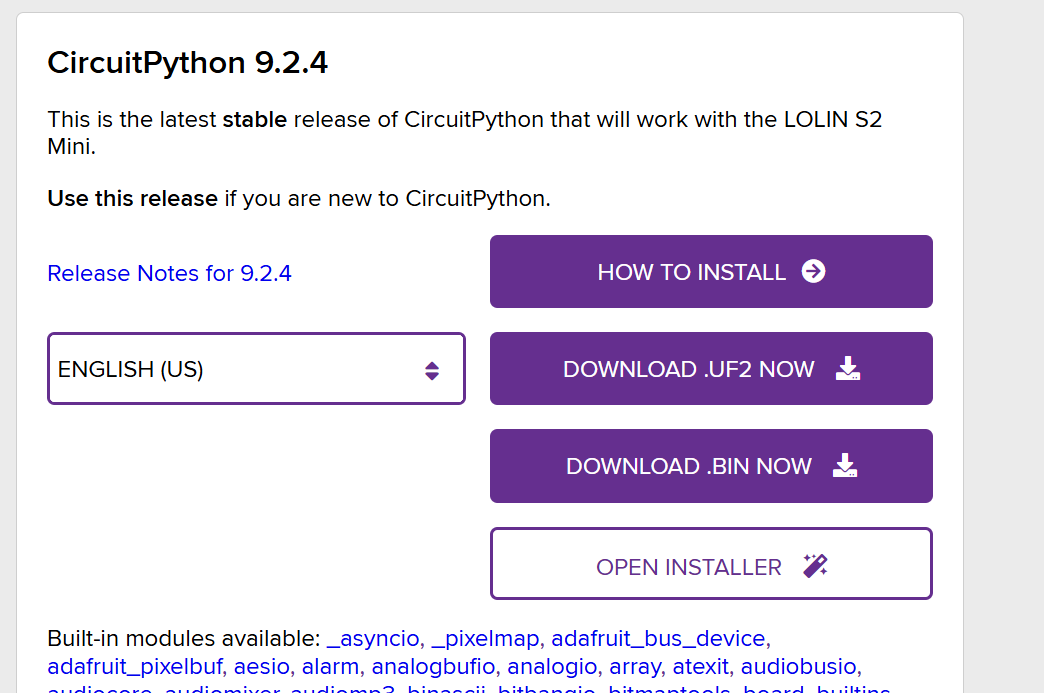
Task: Open adafruit_bus_device module documentation
Action: pyautogui.click(x=658, y=638)
